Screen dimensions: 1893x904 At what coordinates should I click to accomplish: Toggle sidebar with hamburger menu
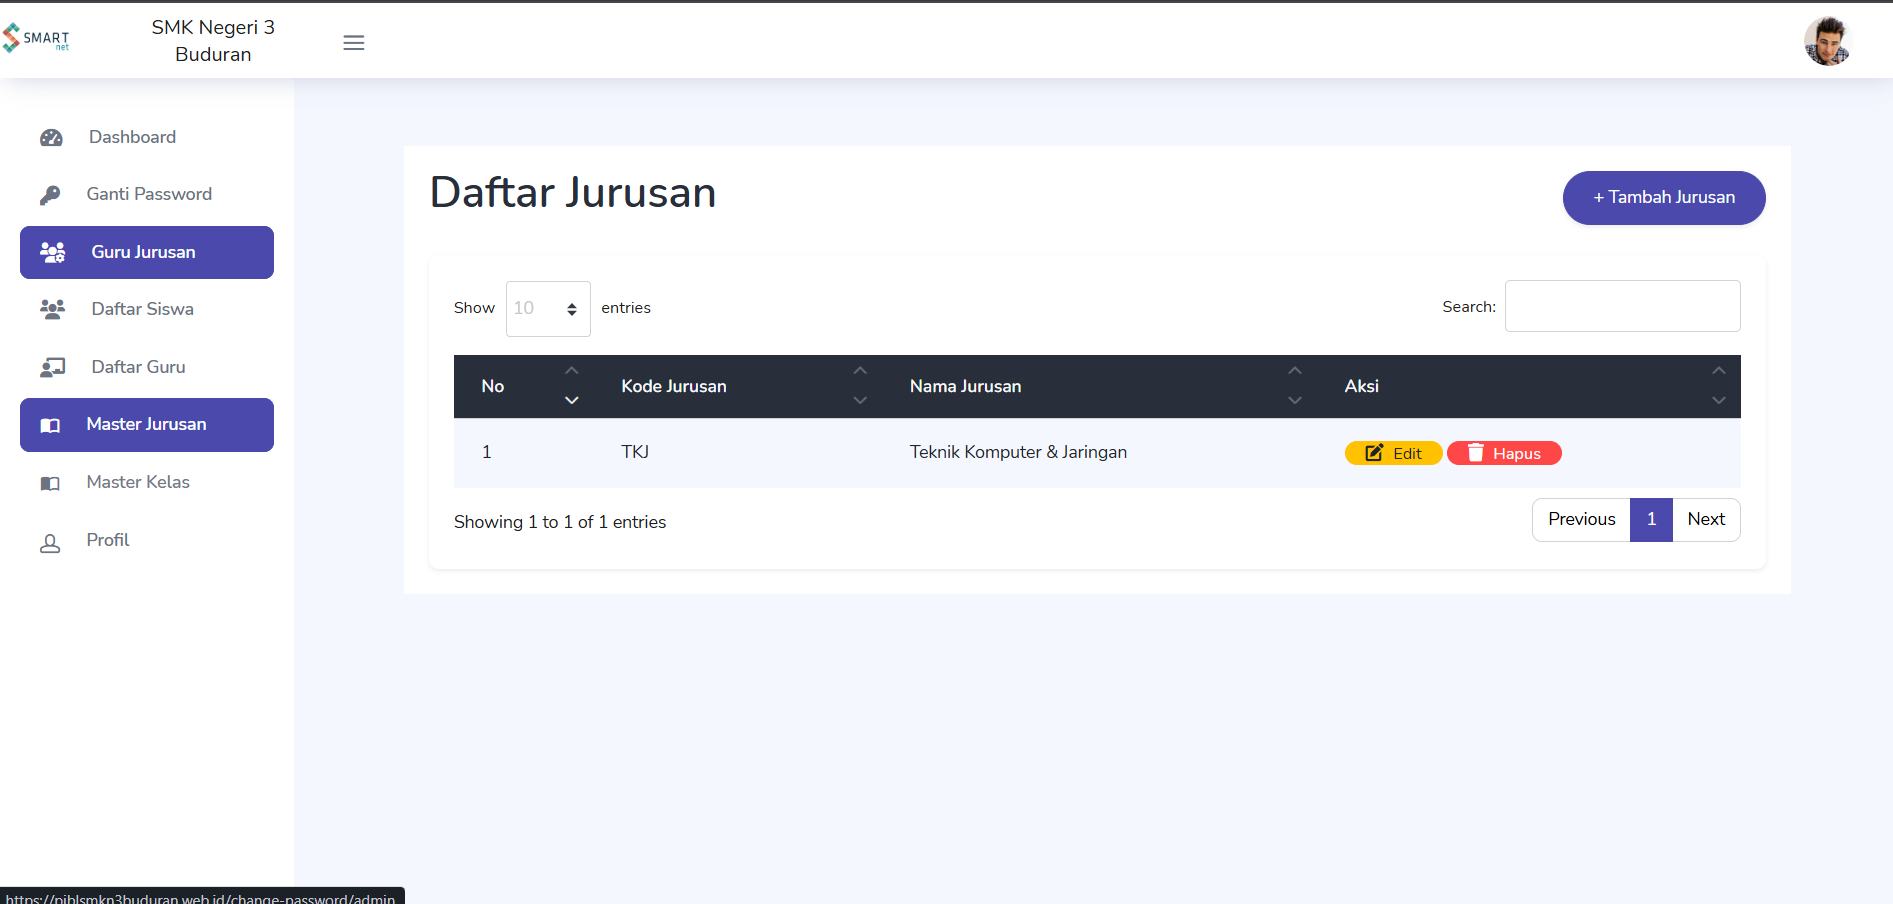click(354, 43)
